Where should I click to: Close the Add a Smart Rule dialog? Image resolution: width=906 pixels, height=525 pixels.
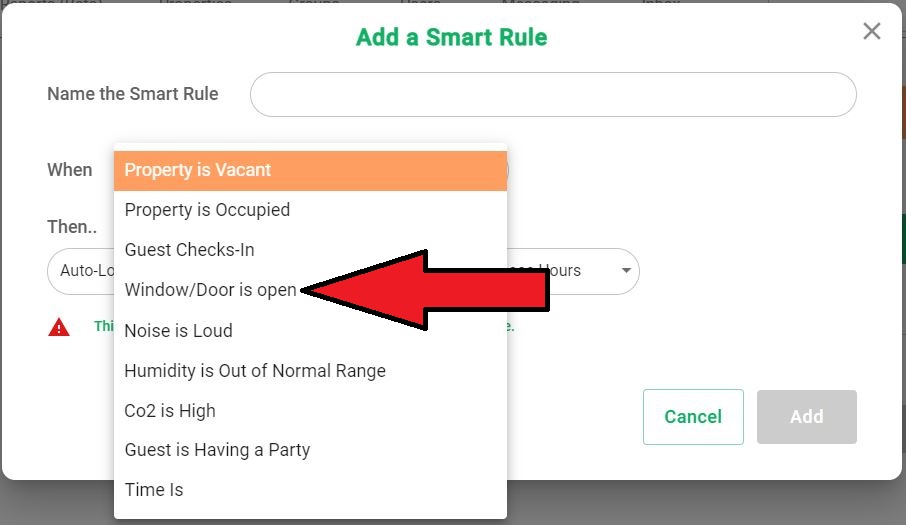[871, 31]
